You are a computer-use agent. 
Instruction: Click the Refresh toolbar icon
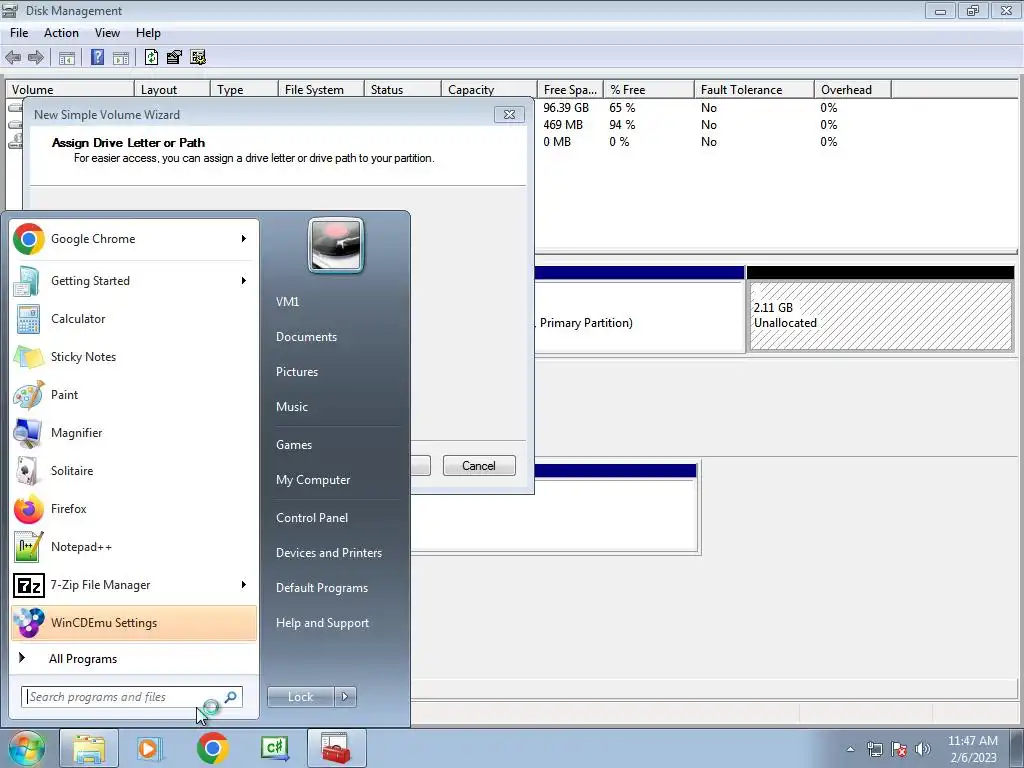152,57
